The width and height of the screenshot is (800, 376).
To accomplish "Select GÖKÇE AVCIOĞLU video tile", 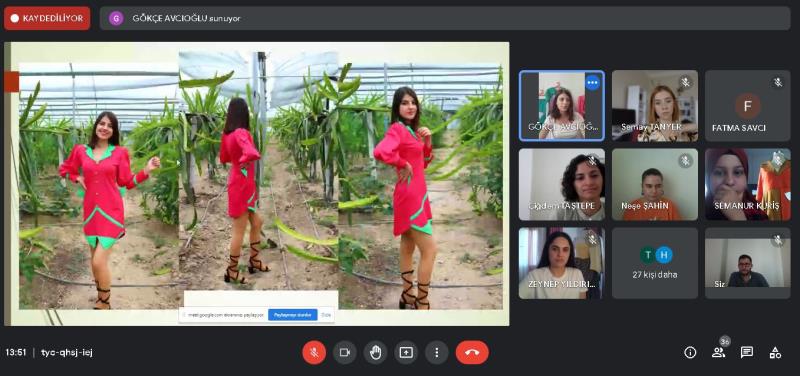I will pos(562,106).
